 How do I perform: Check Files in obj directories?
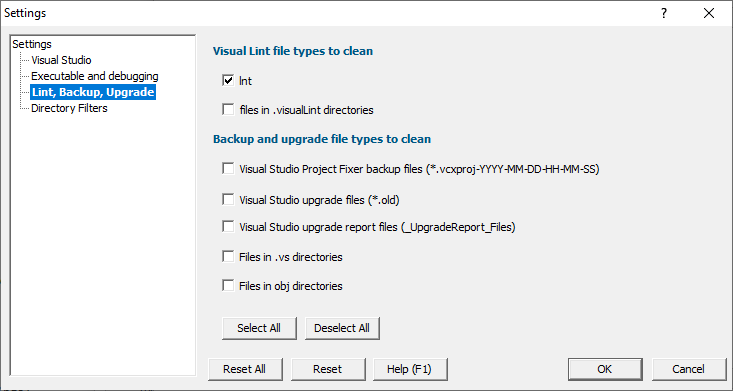pos(228,285)
